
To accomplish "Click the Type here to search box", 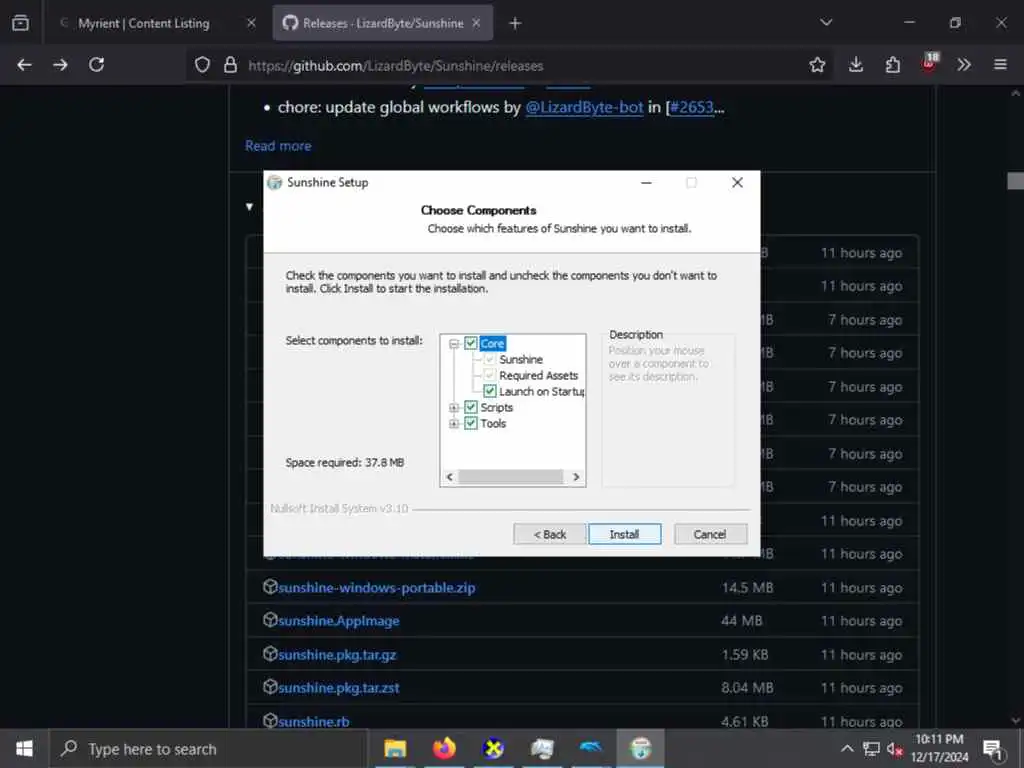I will pos(209,749).
